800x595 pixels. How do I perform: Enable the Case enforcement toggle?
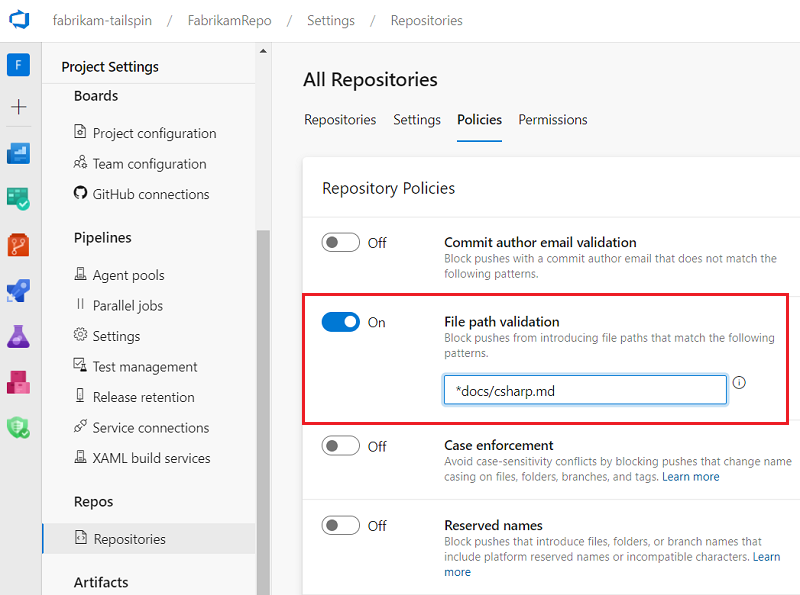click(x=340, y=446)
